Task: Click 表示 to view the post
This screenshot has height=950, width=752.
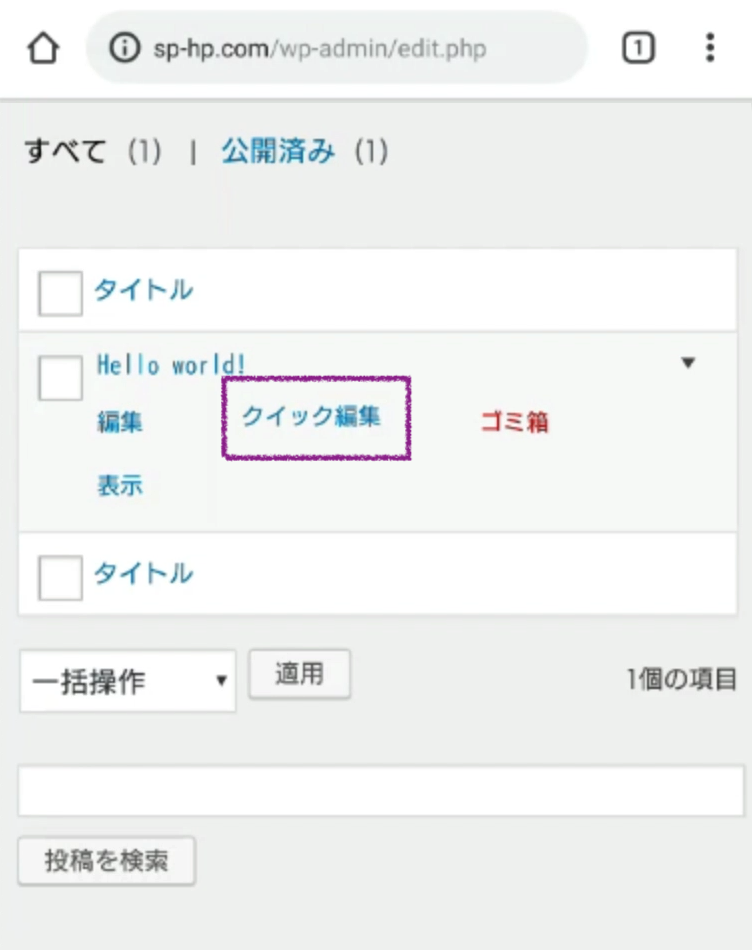Action: point(120,486)
